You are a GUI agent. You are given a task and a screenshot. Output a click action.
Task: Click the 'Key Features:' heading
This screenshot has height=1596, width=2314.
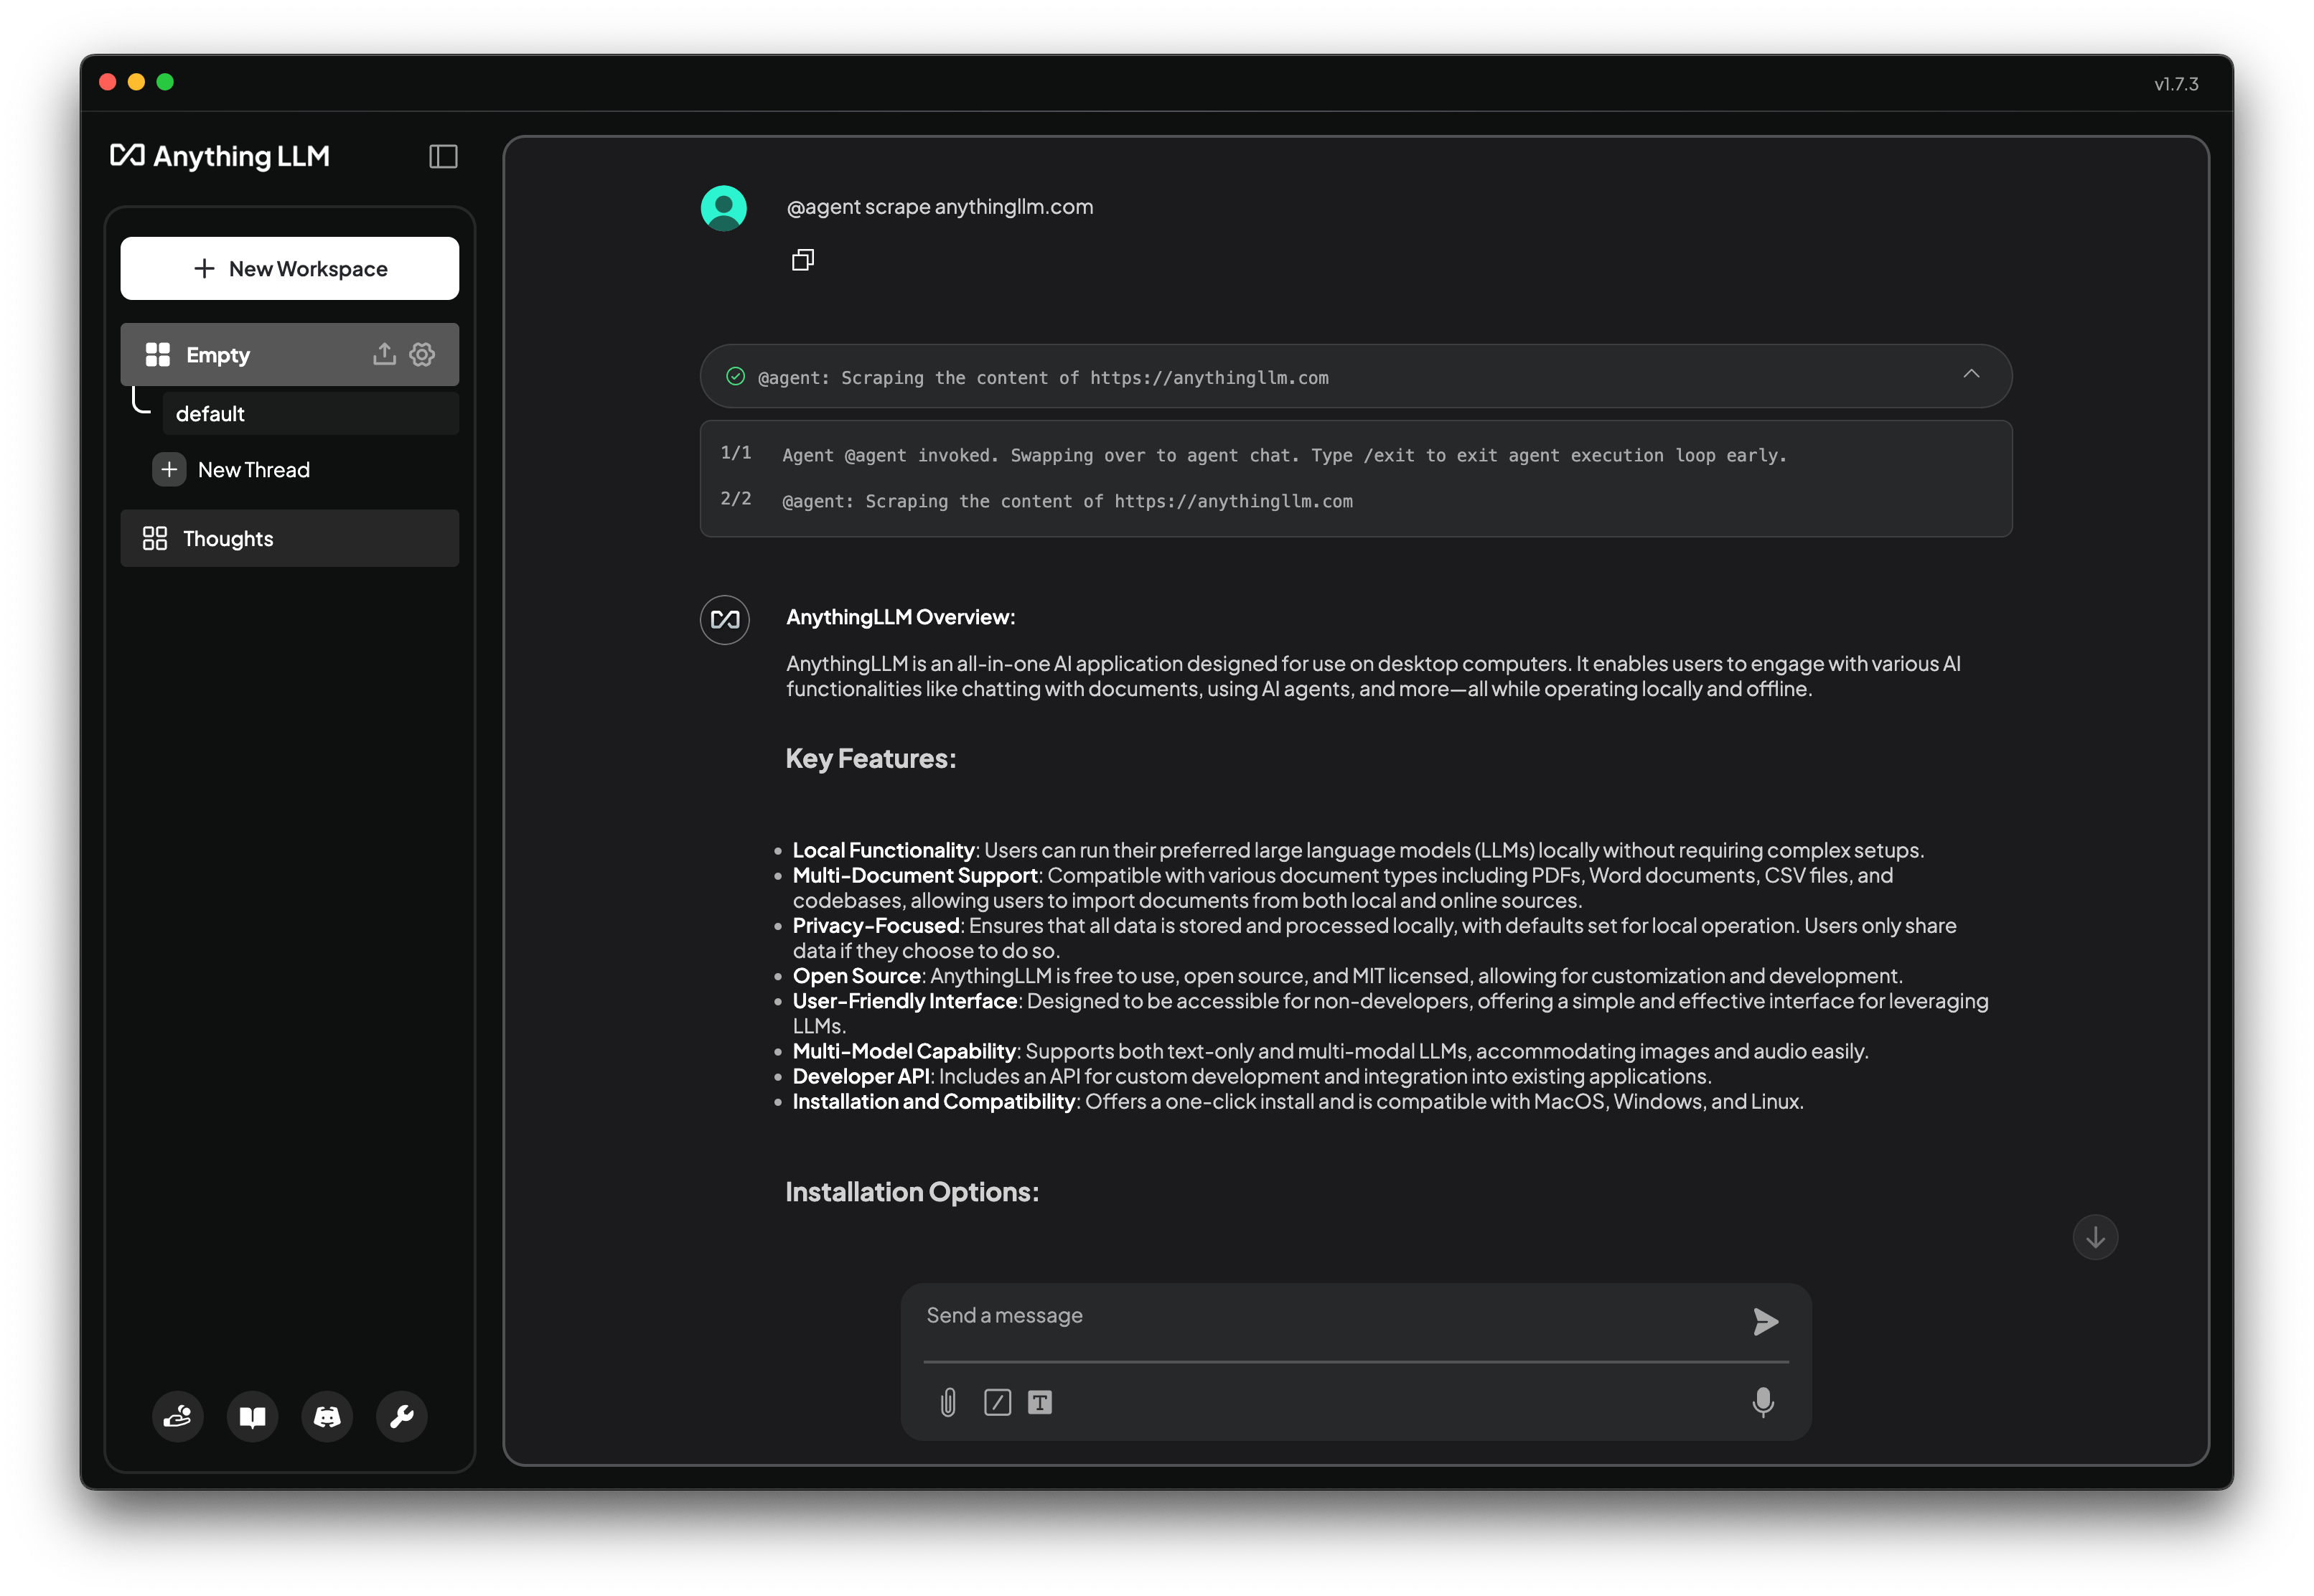tap(870, 758)
